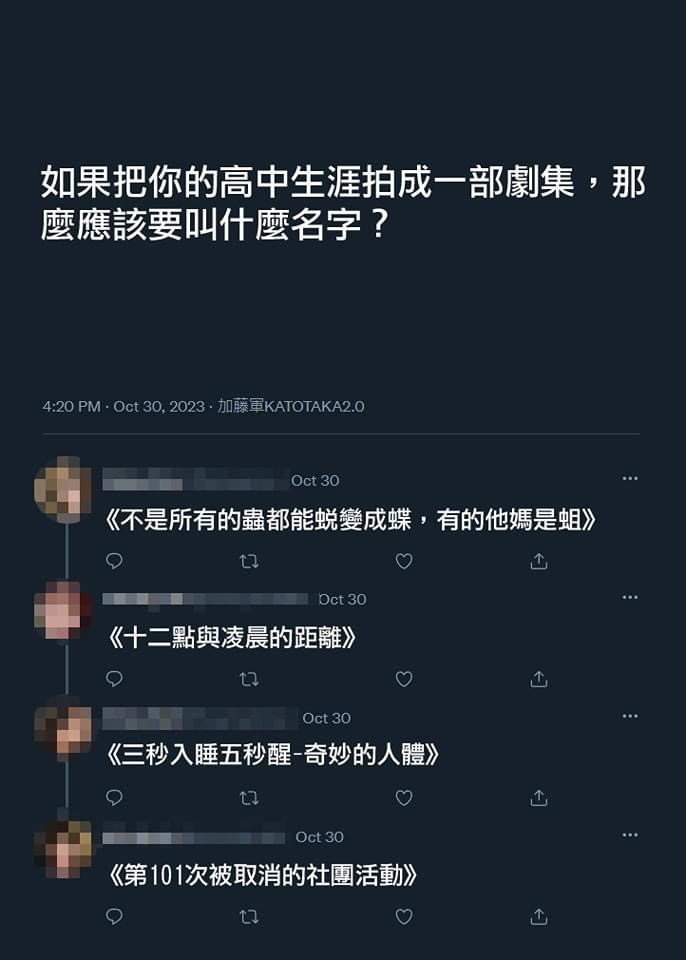The image size is (686, 960).
Task: Retweet the 十二點與凌晨的距離 reply
Action: (249, 679)
